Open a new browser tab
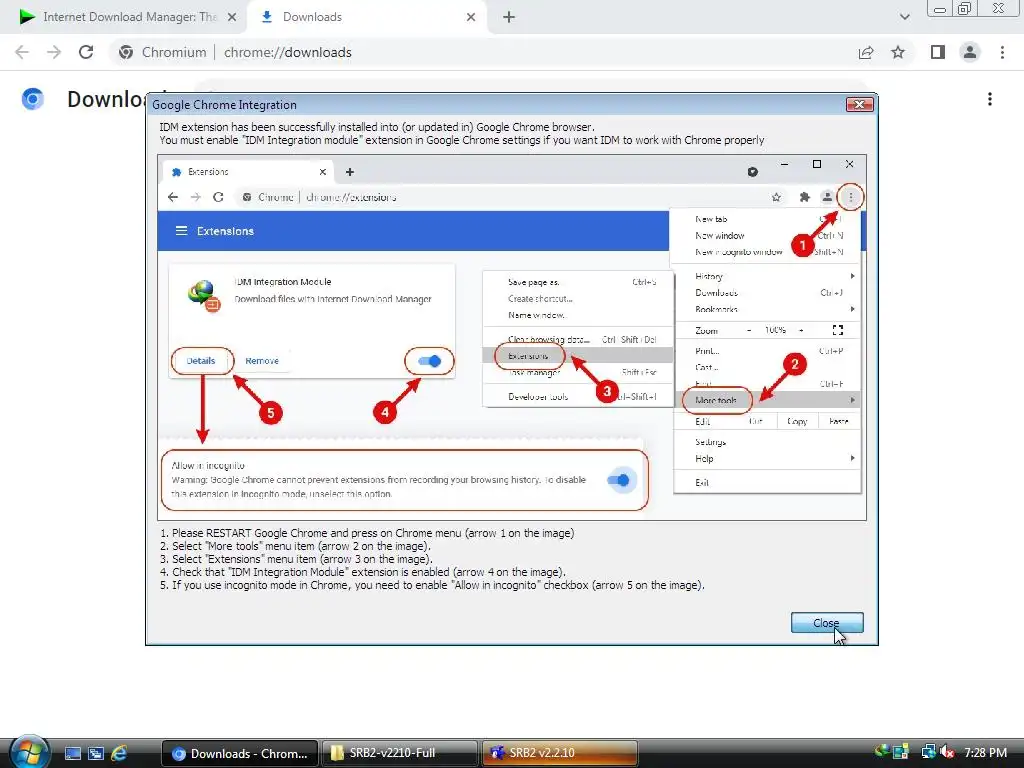Viewport: 1024px width, 768px height. [x=509, y=17]
